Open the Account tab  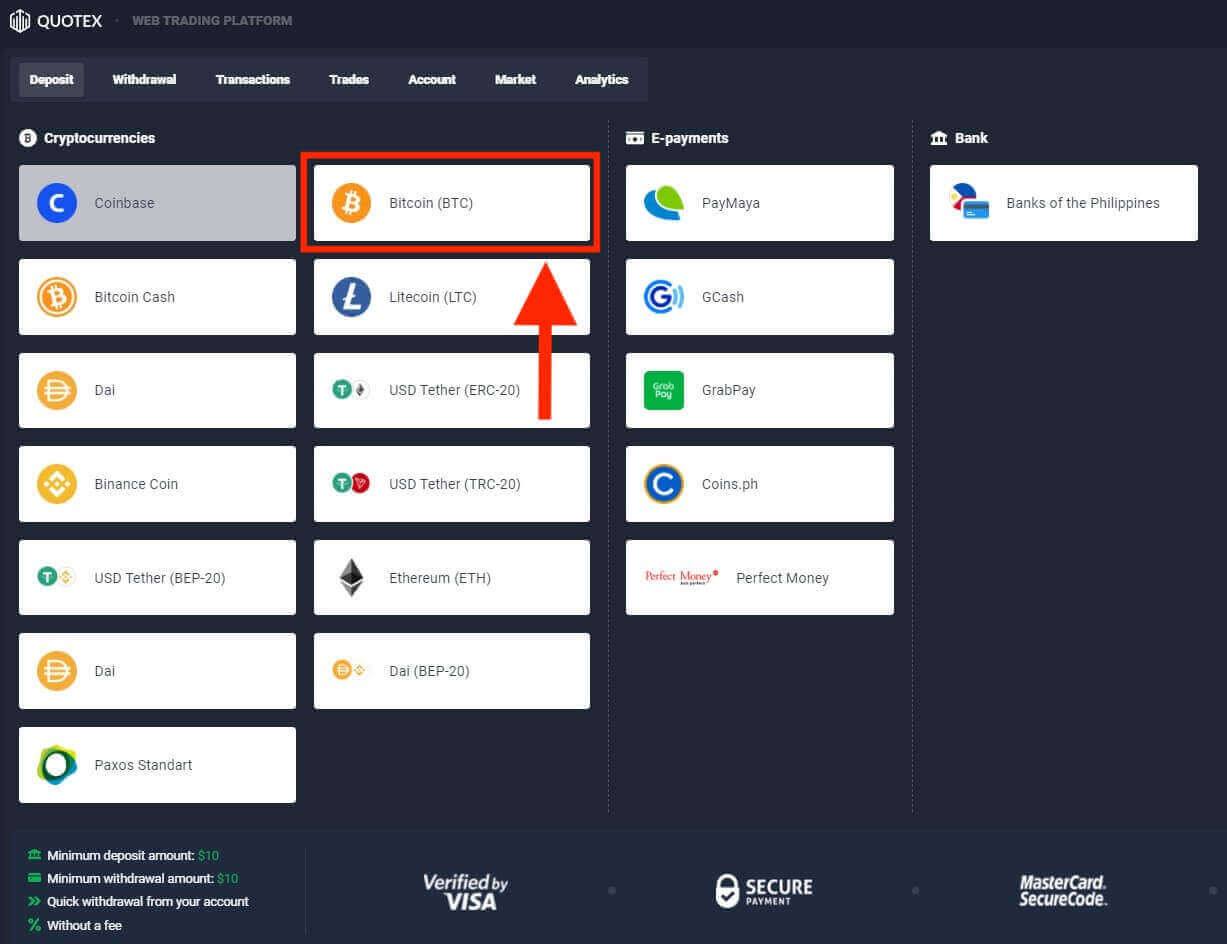click(432, 80)
